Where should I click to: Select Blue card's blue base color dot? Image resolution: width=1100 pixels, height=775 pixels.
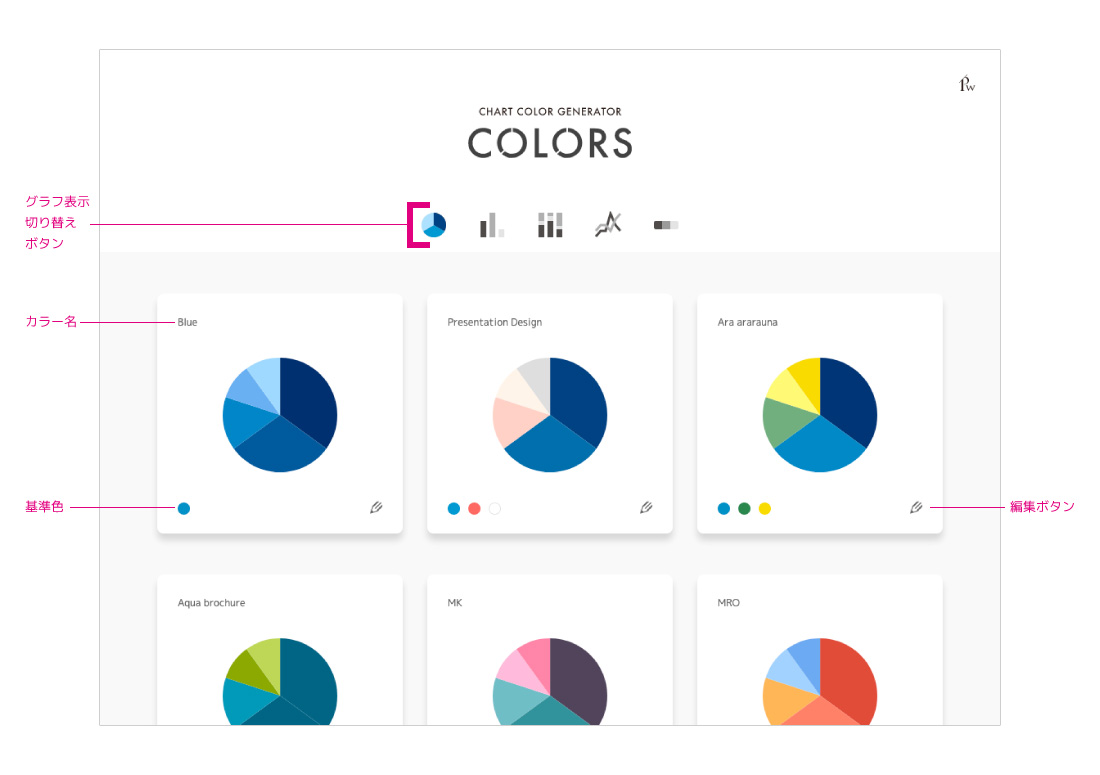tap(184, 508)
